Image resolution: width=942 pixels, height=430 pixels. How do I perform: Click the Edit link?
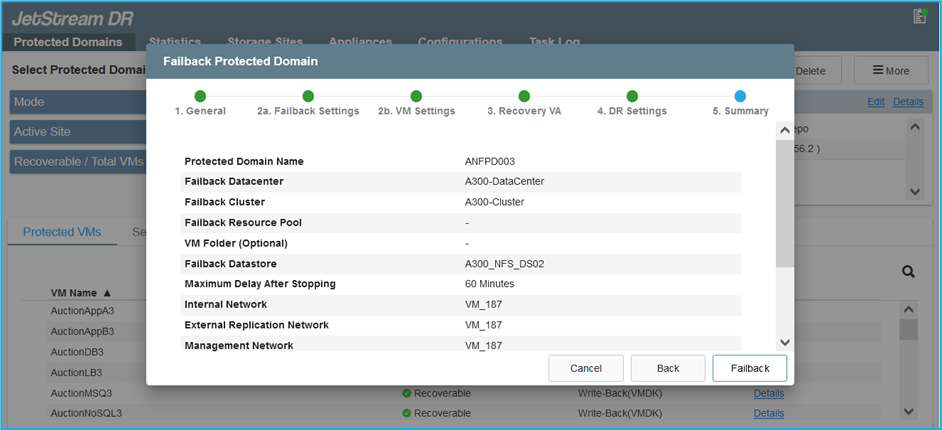(x=875, y=102)
